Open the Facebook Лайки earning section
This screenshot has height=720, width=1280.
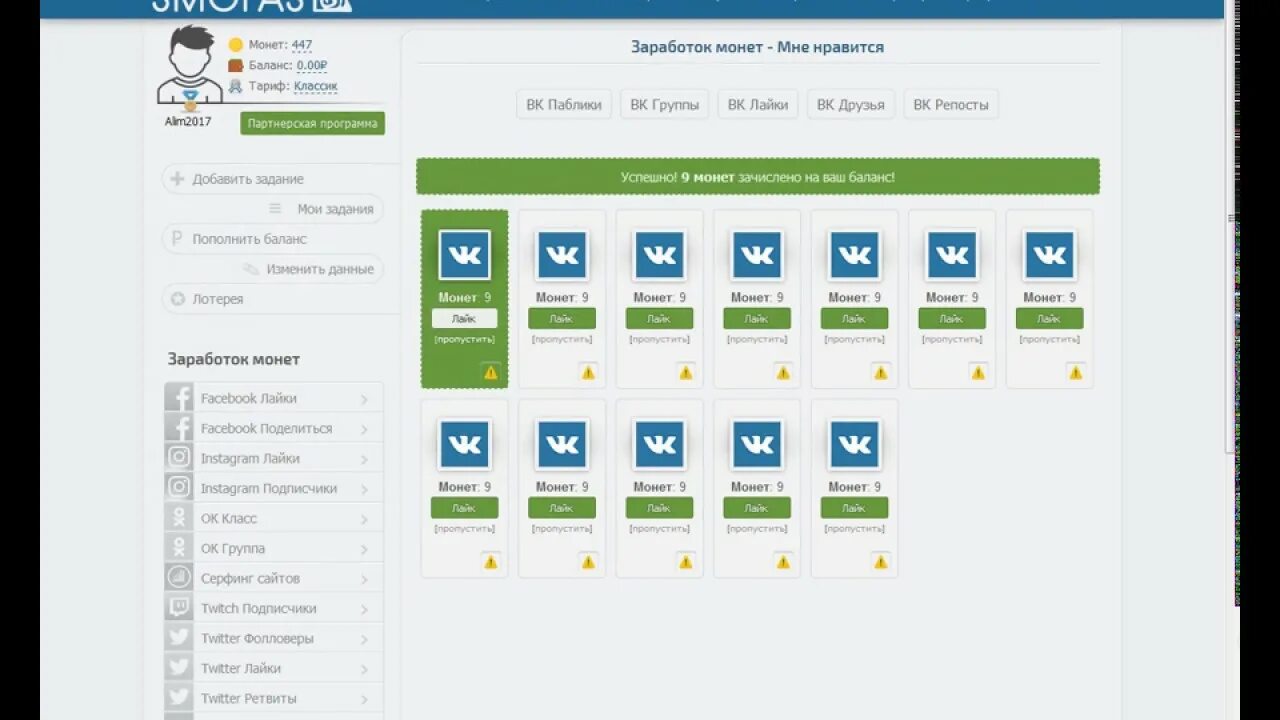coord(273,398)
